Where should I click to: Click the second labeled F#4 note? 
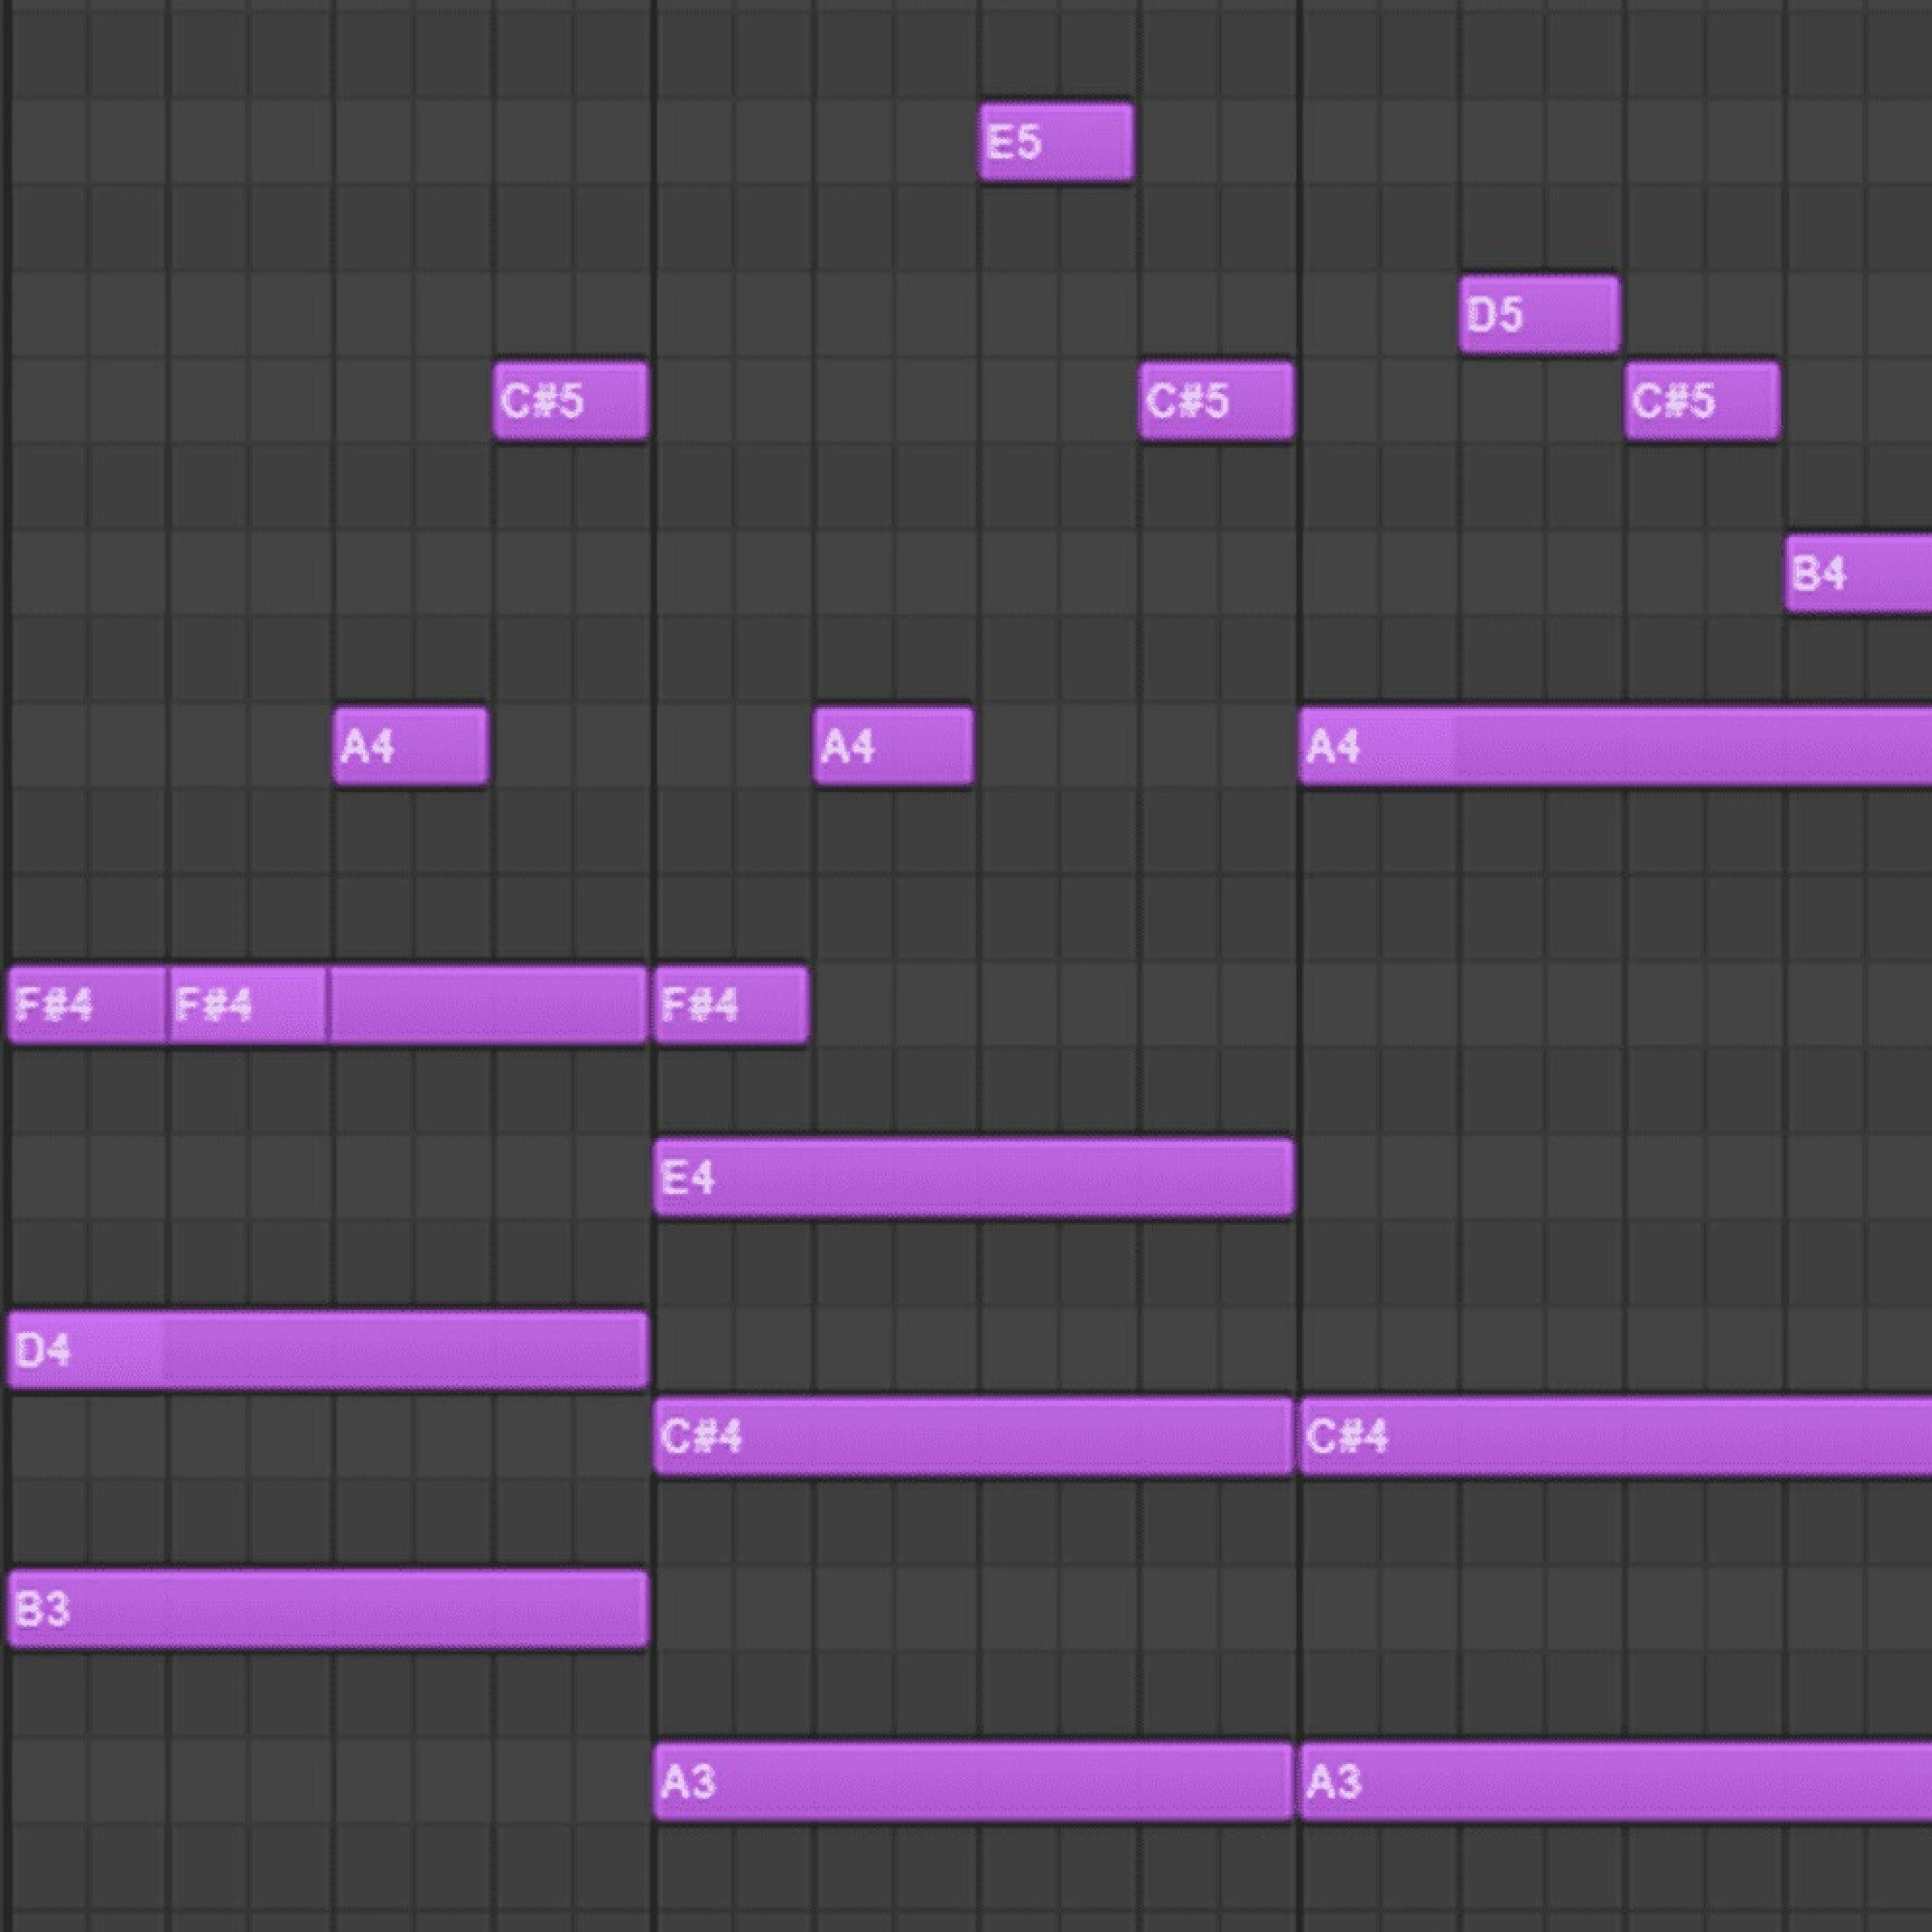pos(247,1005)
